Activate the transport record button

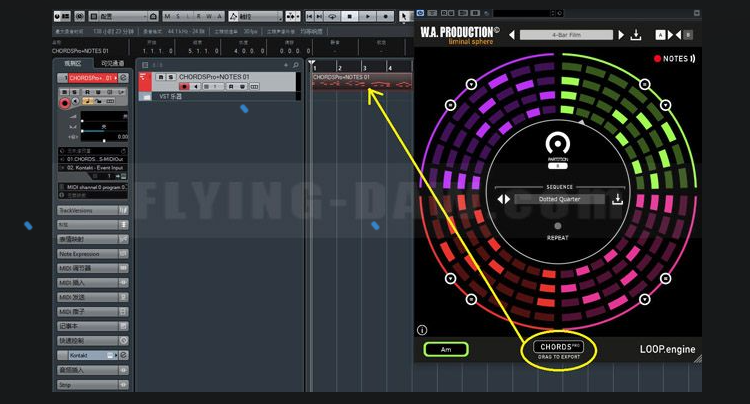tap(385, 16)
